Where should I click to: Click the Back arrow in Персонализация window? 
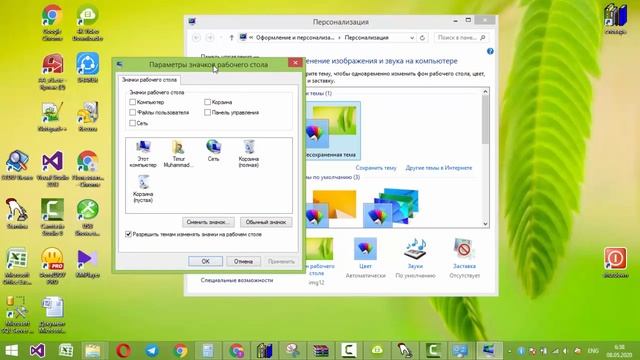pyautogui.click(x=196, y=38)
